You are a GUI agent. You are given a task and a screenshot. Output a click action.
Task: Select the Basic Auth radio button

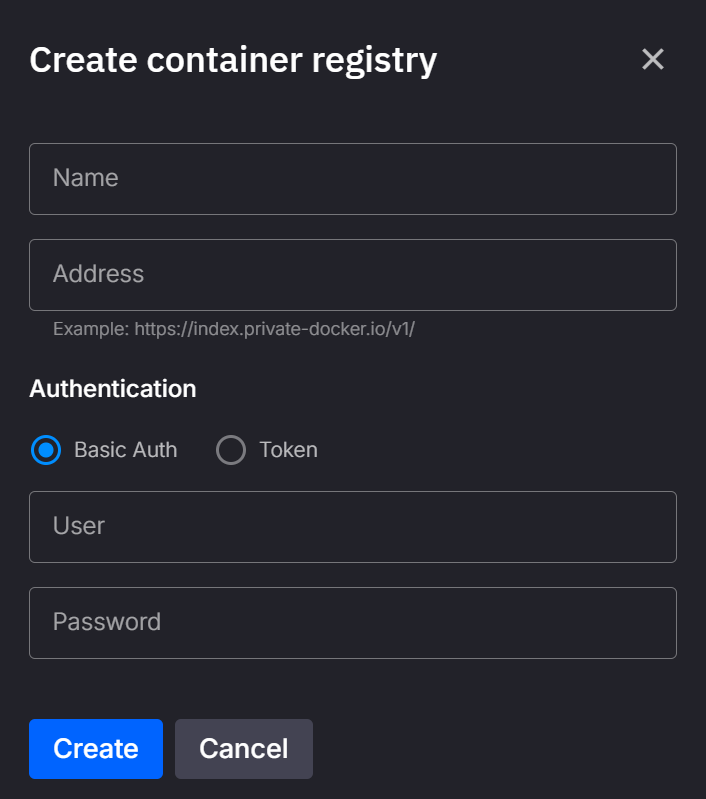(x=46, y=450)
